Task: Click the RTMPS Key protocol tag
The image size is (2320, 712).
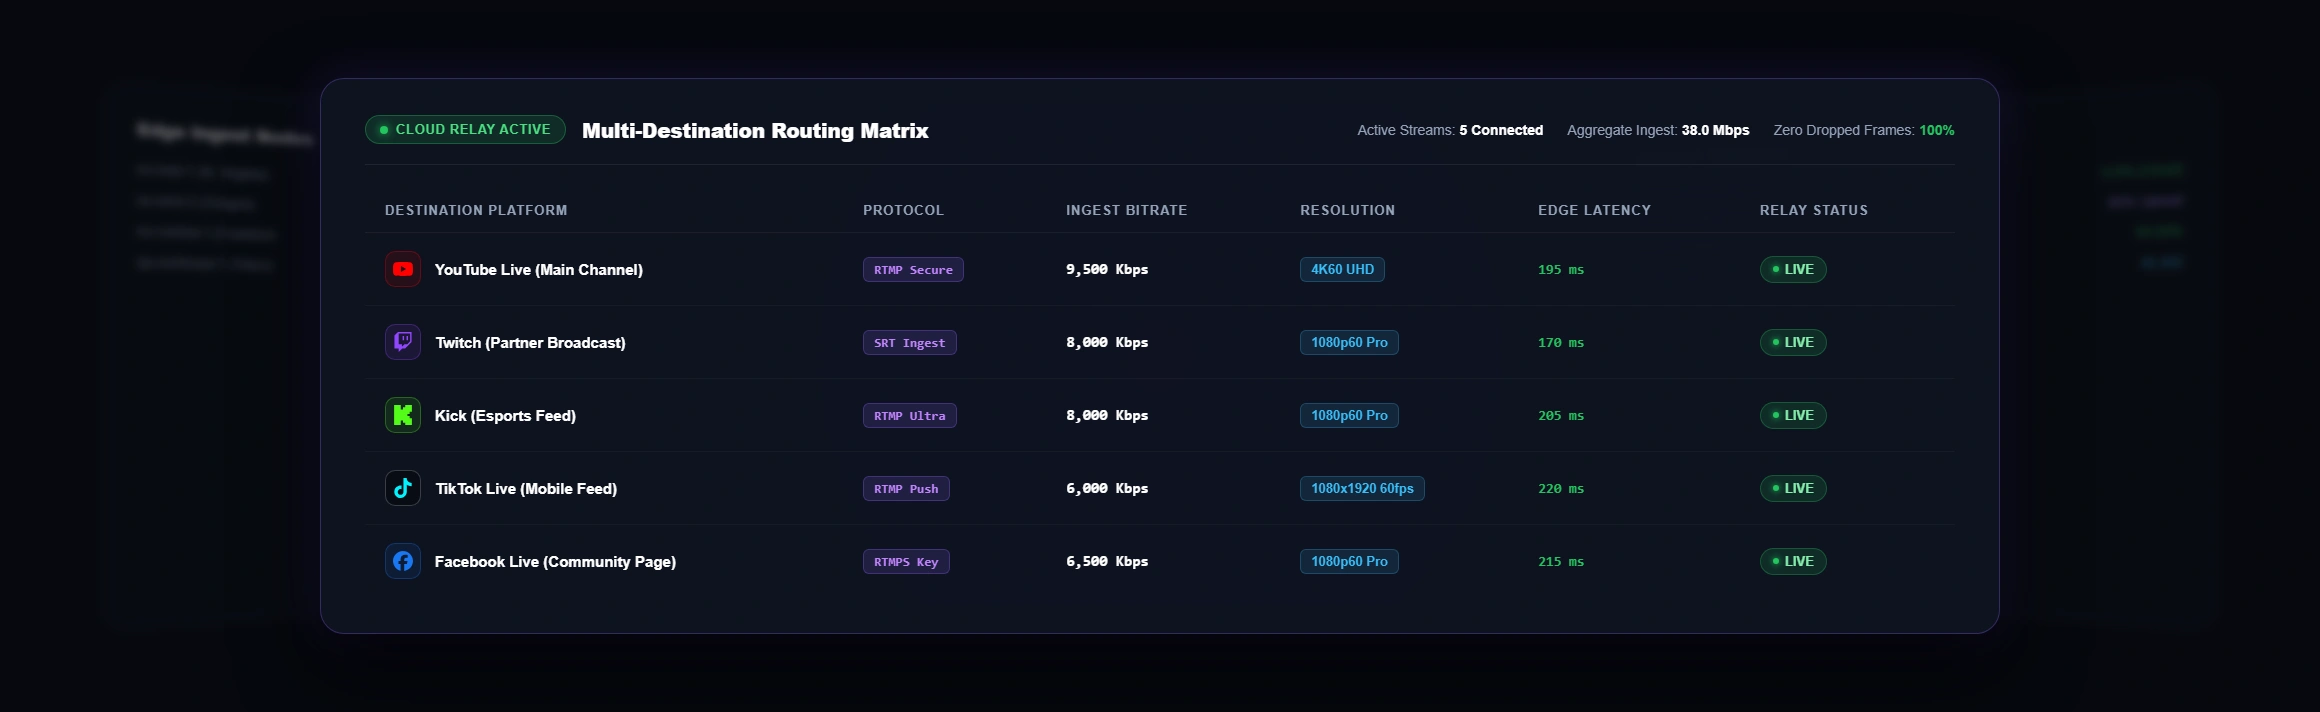Action: (x=906, y=562)
